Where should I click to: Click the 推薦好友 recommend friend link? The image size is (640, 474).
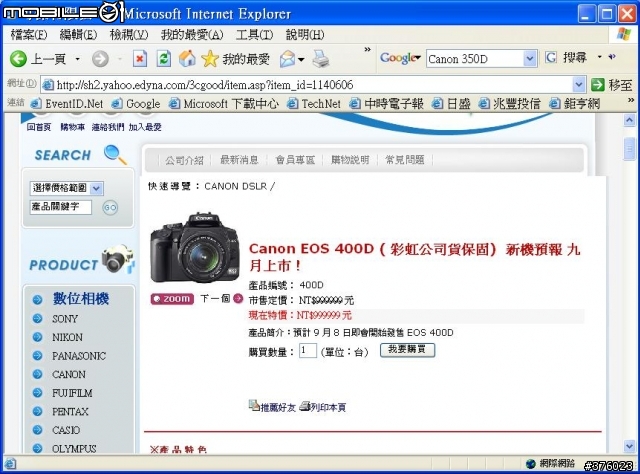click(272, 407)
